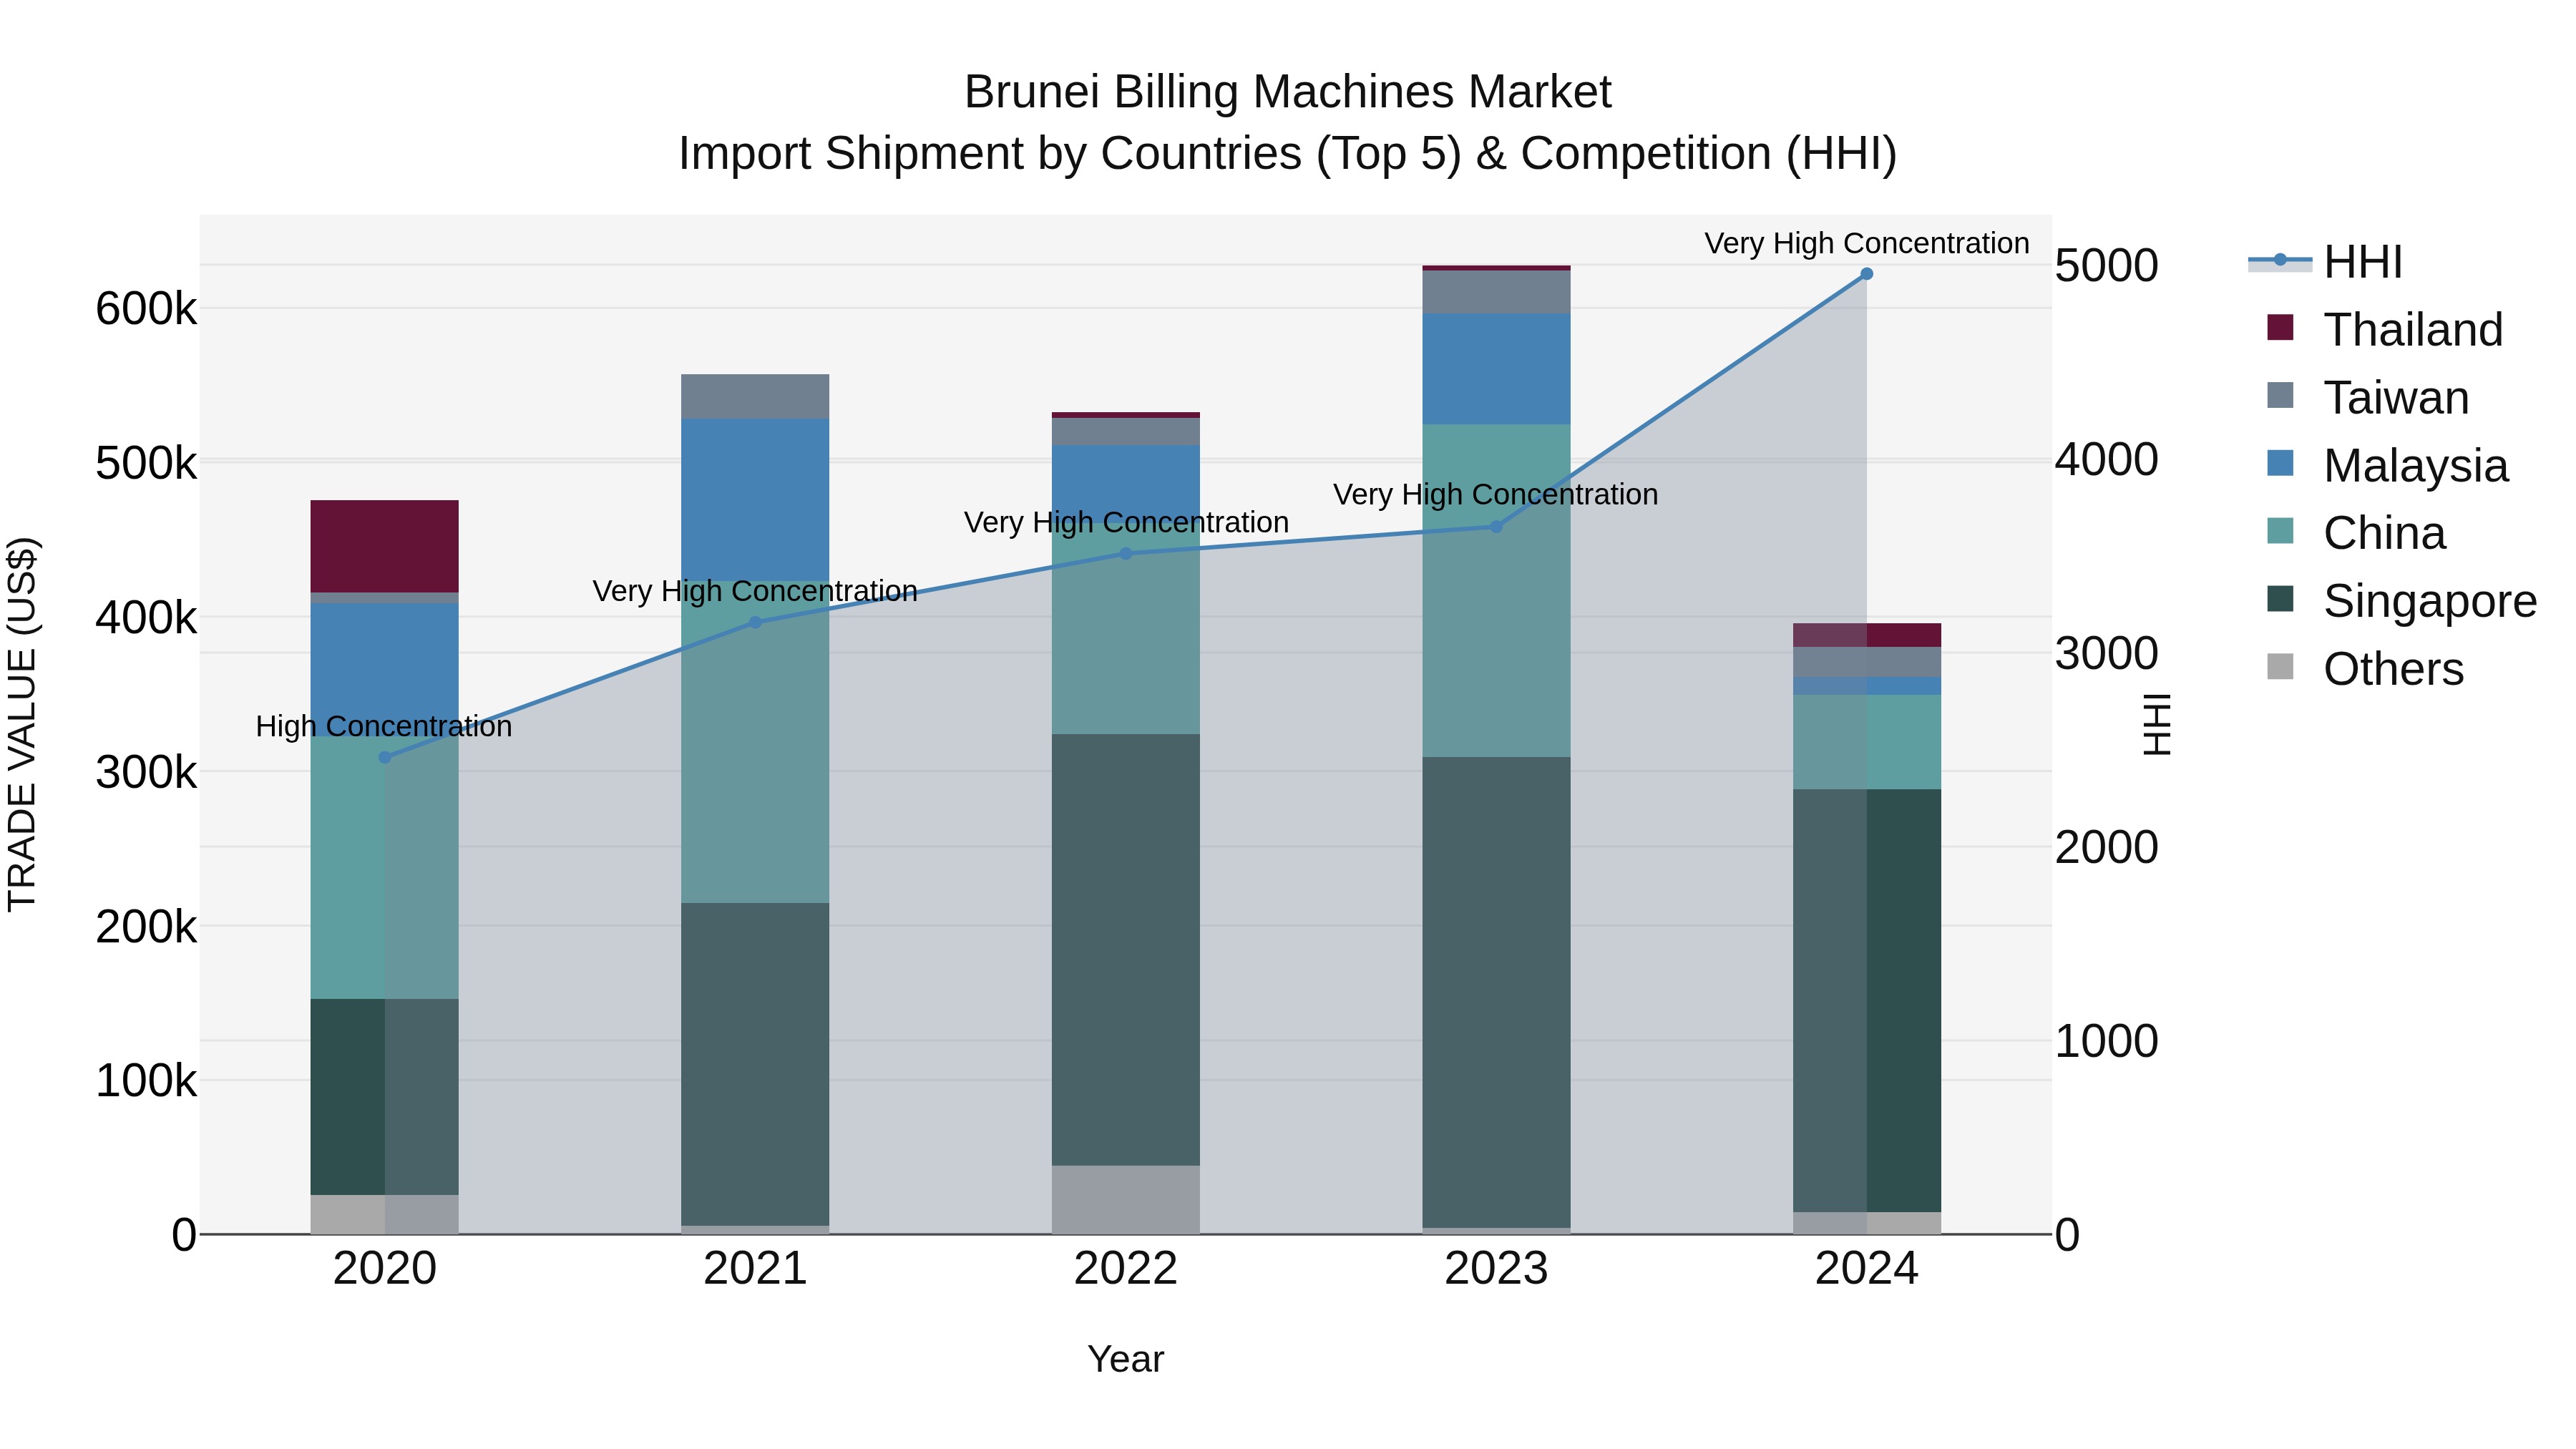Click 'Very High Concentration' label above 2023
Image resolution: width=2576 pixels, height=1449 pixels.
point(1496,495)
